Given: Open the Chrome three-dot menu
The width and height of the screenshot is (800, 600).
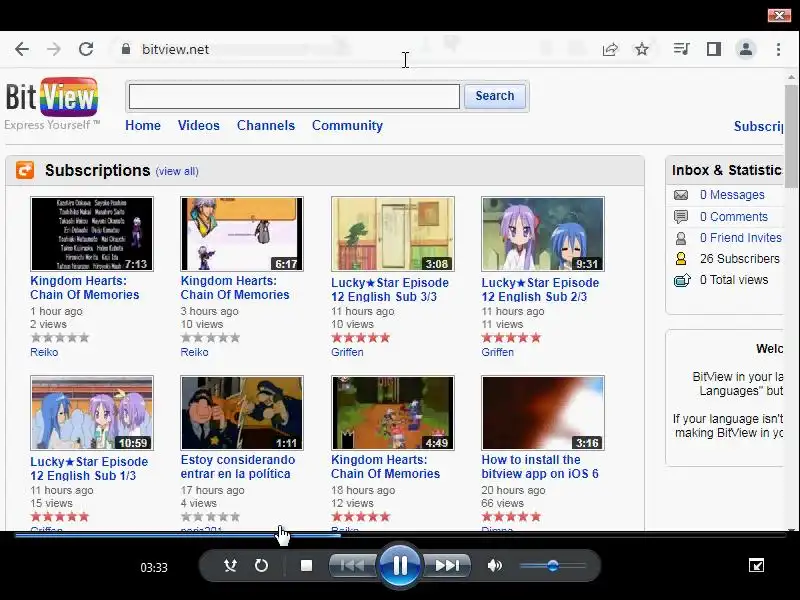Looking at the screenshot, I should click(778, 49).
